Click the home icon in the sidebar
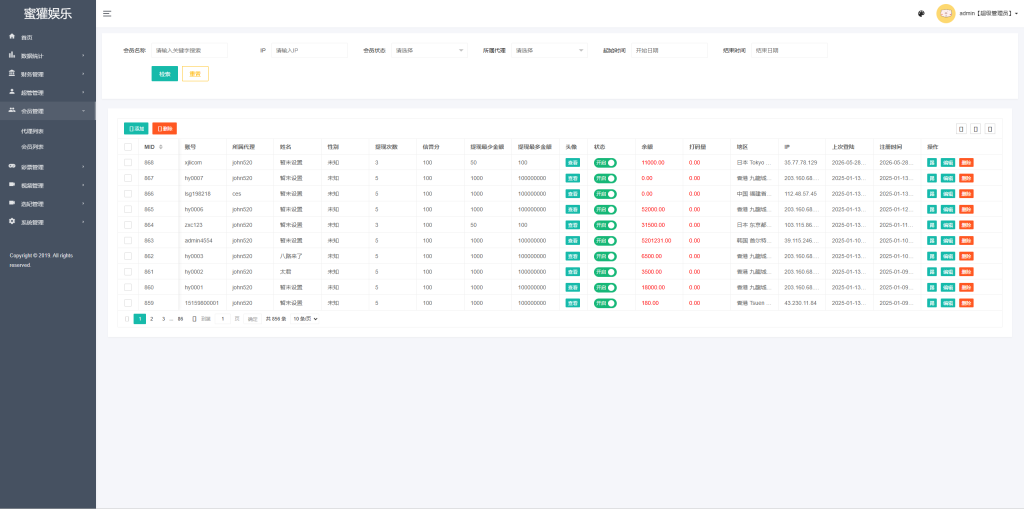The width and height of the screenshot is (1024, 509). [x=12, y=37]
